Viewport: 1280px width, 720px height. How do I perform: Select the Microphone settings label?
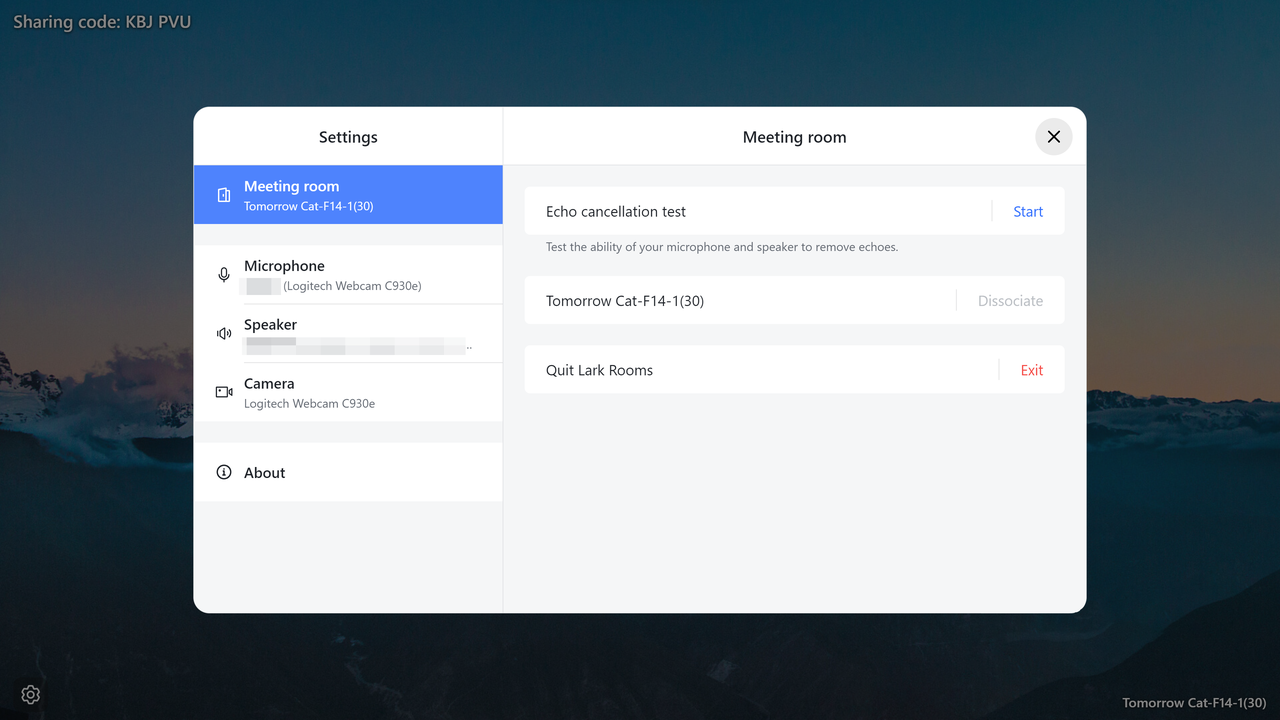(x=284, y=266)
